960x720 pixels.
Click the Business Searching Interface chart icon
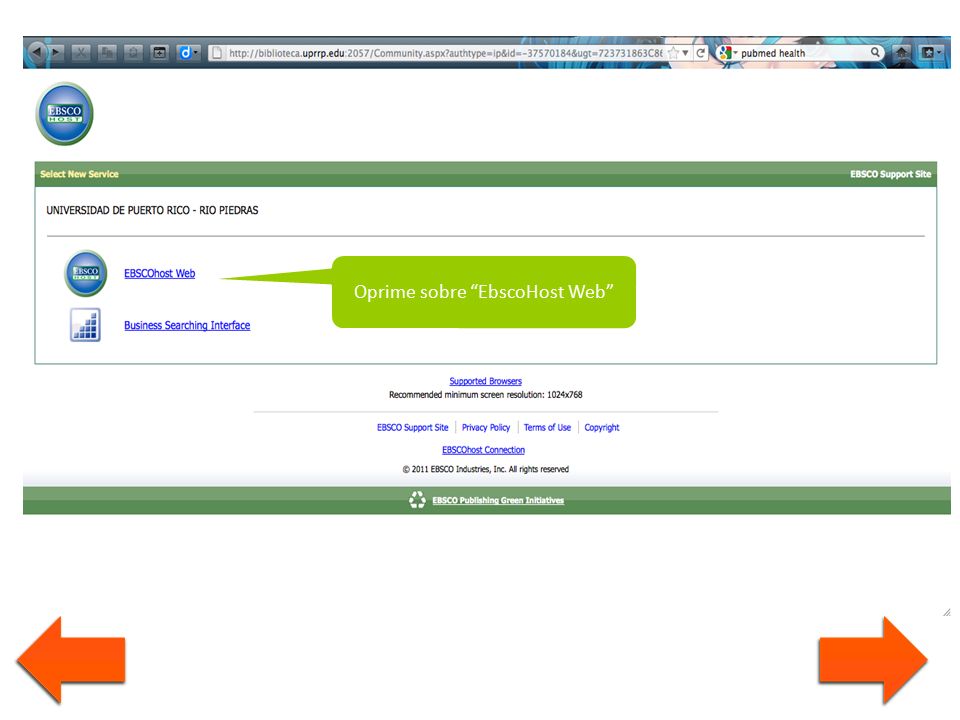pos(85,324)
